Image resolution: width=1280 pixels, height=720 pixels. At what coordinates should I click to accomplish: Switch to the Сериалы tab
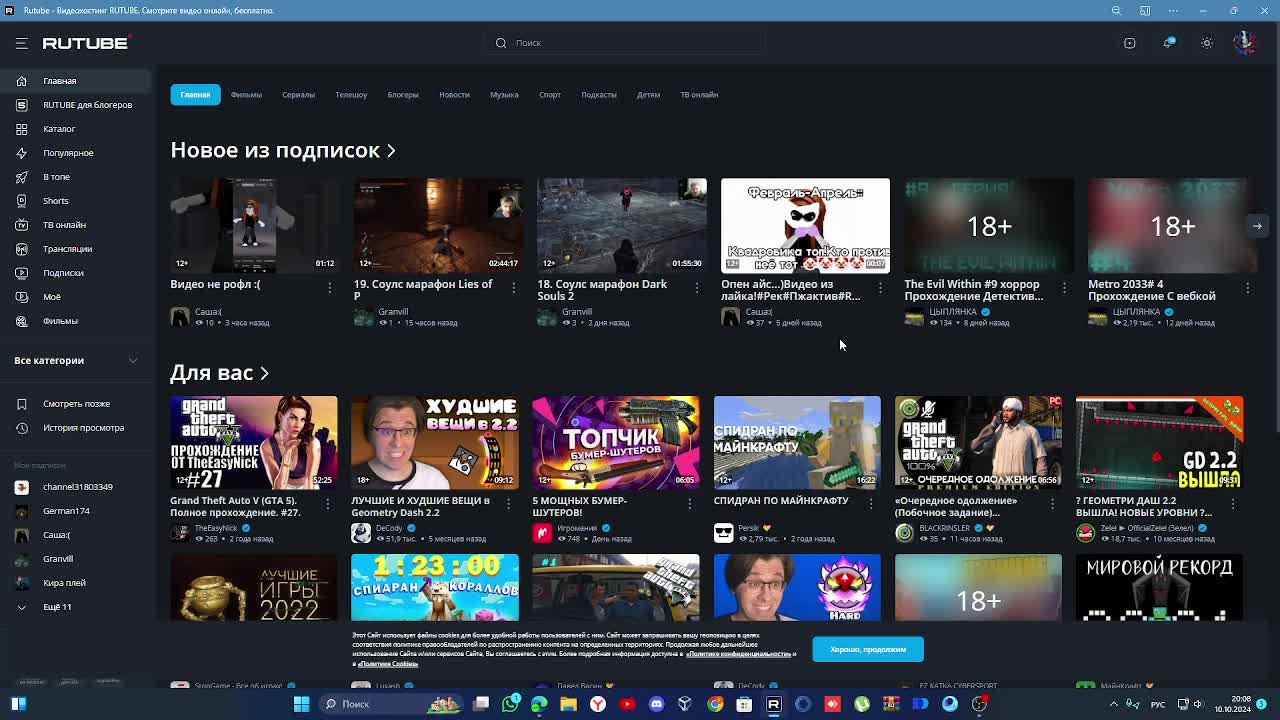298,95
